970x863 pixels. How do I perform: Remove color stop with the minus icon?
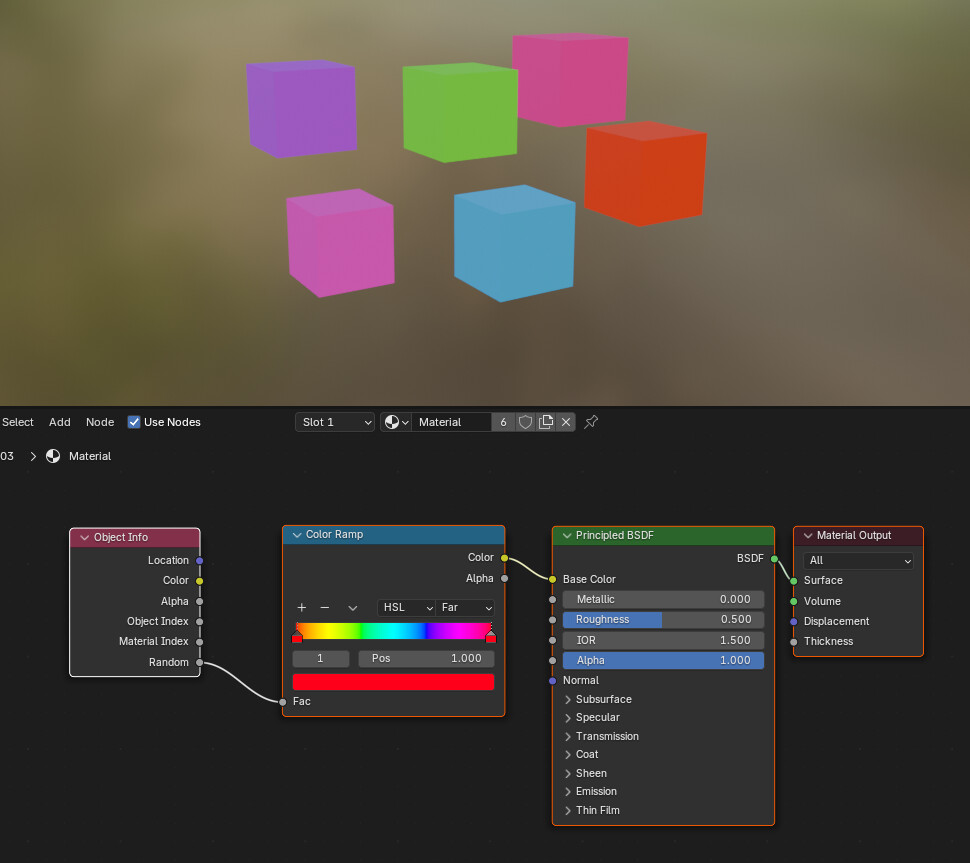tap(325, 608)
